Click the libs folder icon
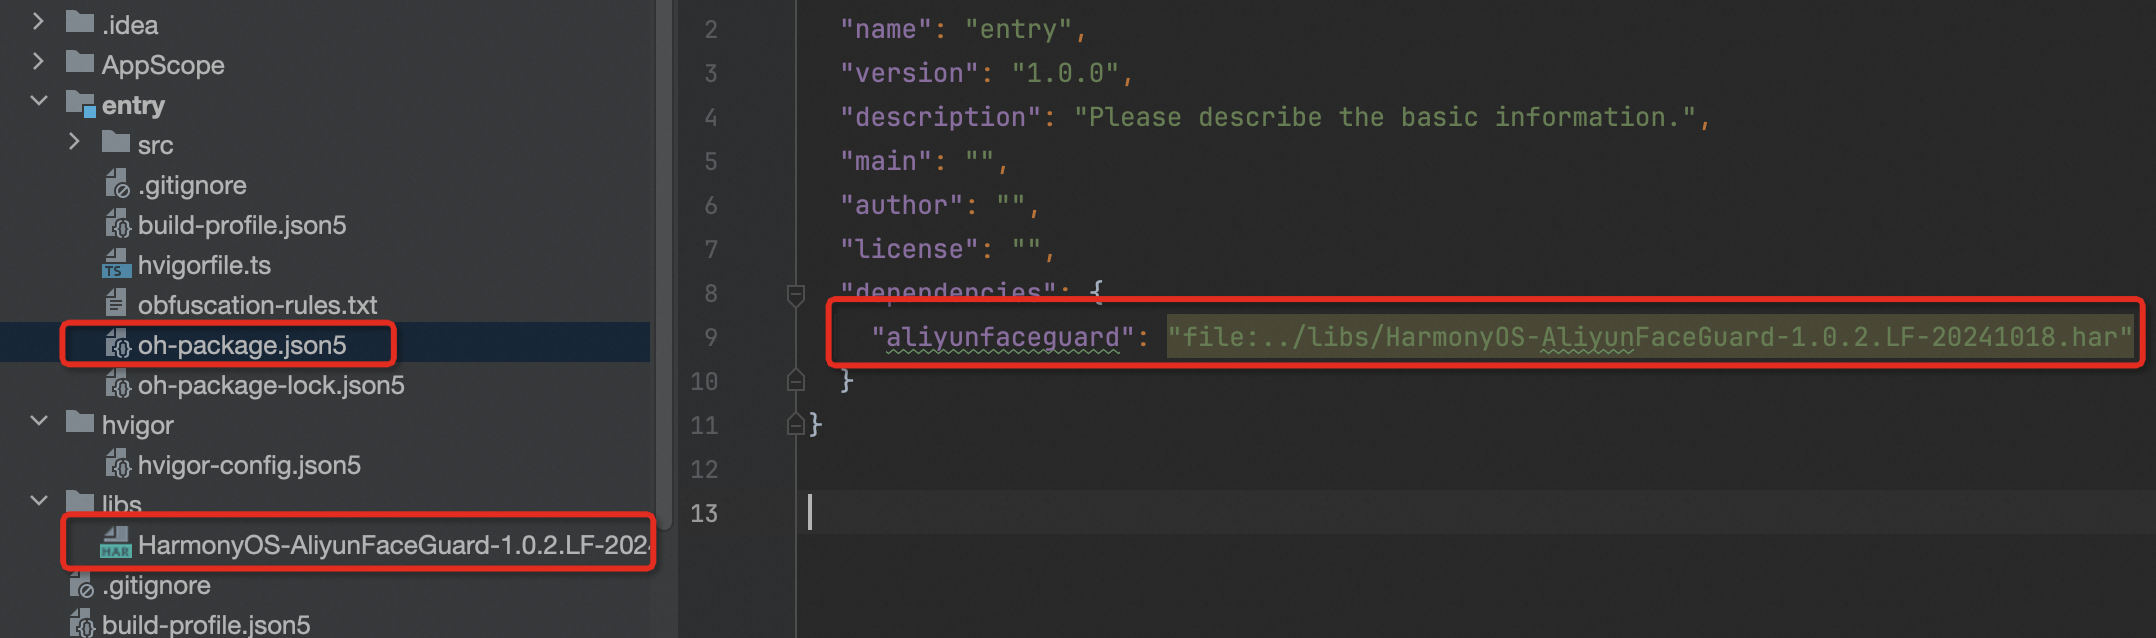The height and width of the screenshot is (638, 2156). click(x=80, y=502)
